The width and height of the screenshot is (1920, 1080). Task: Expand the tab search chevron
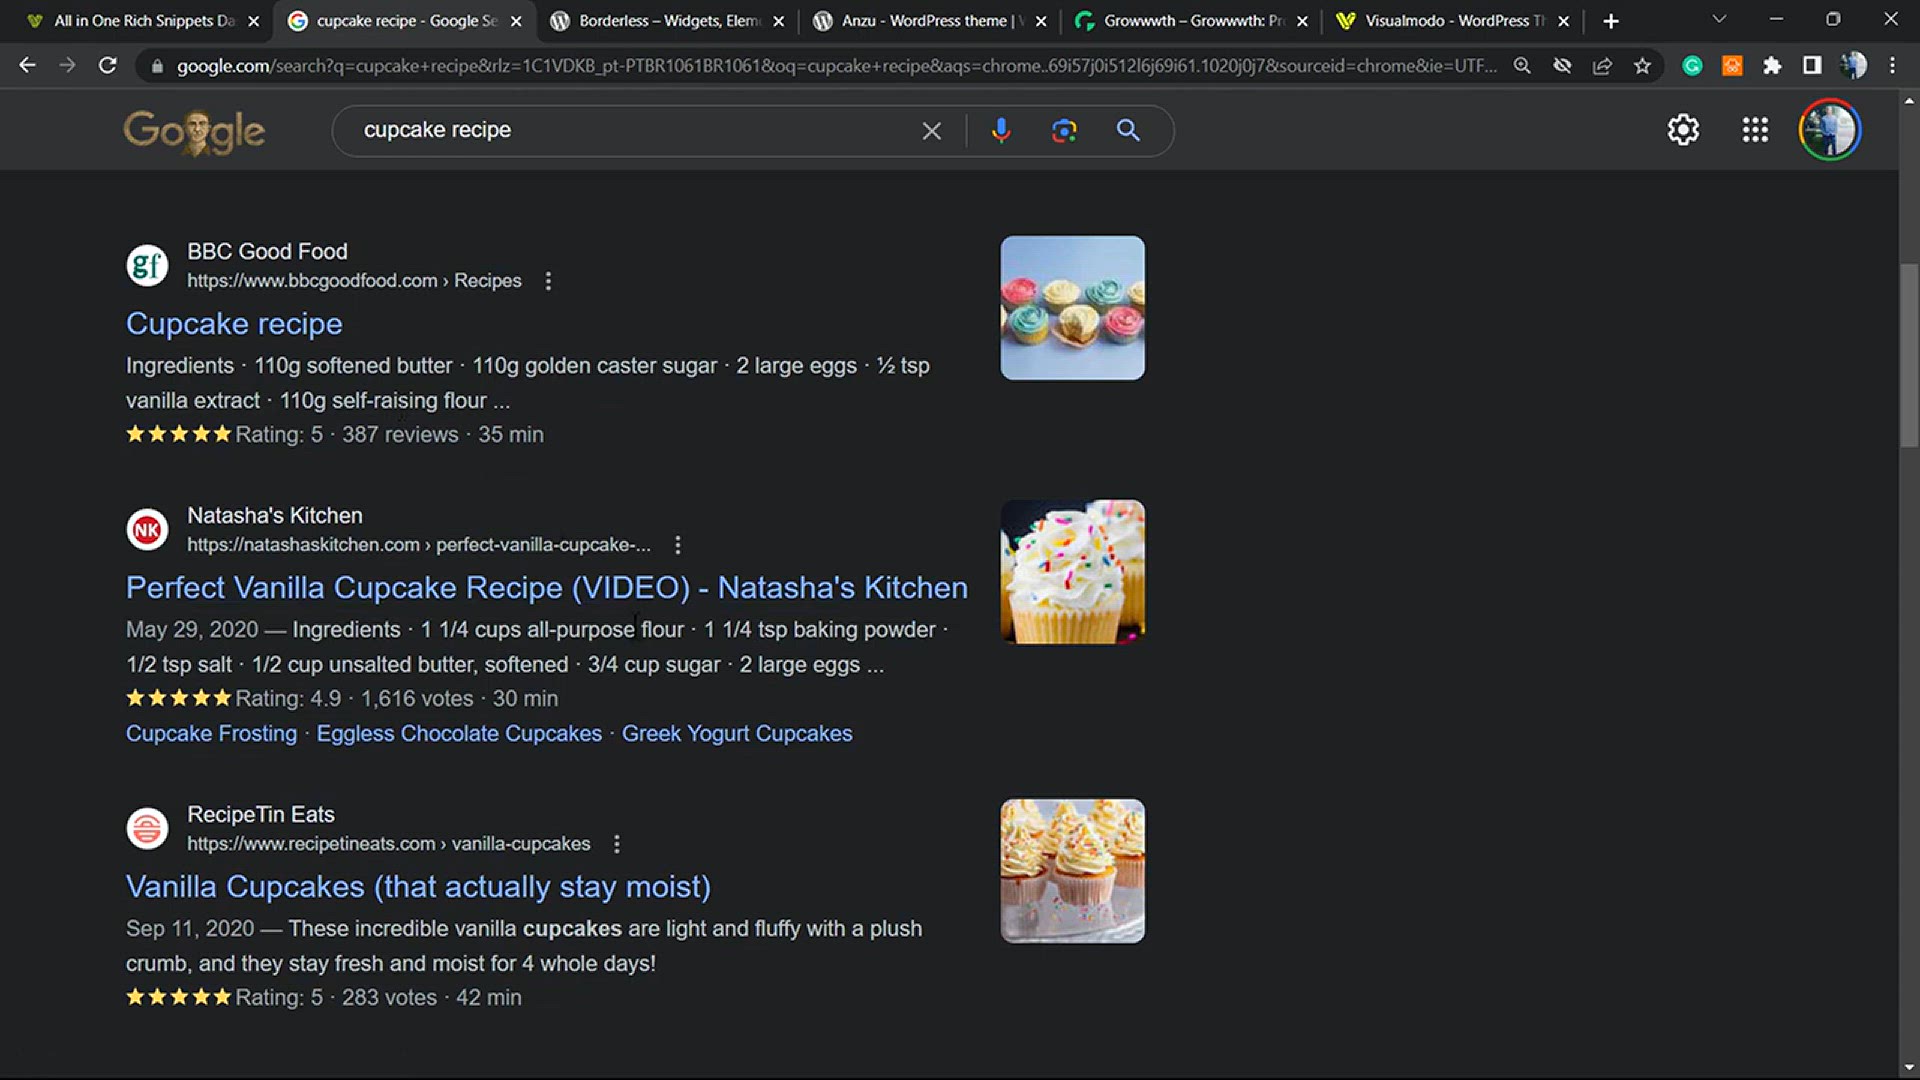1719,20
